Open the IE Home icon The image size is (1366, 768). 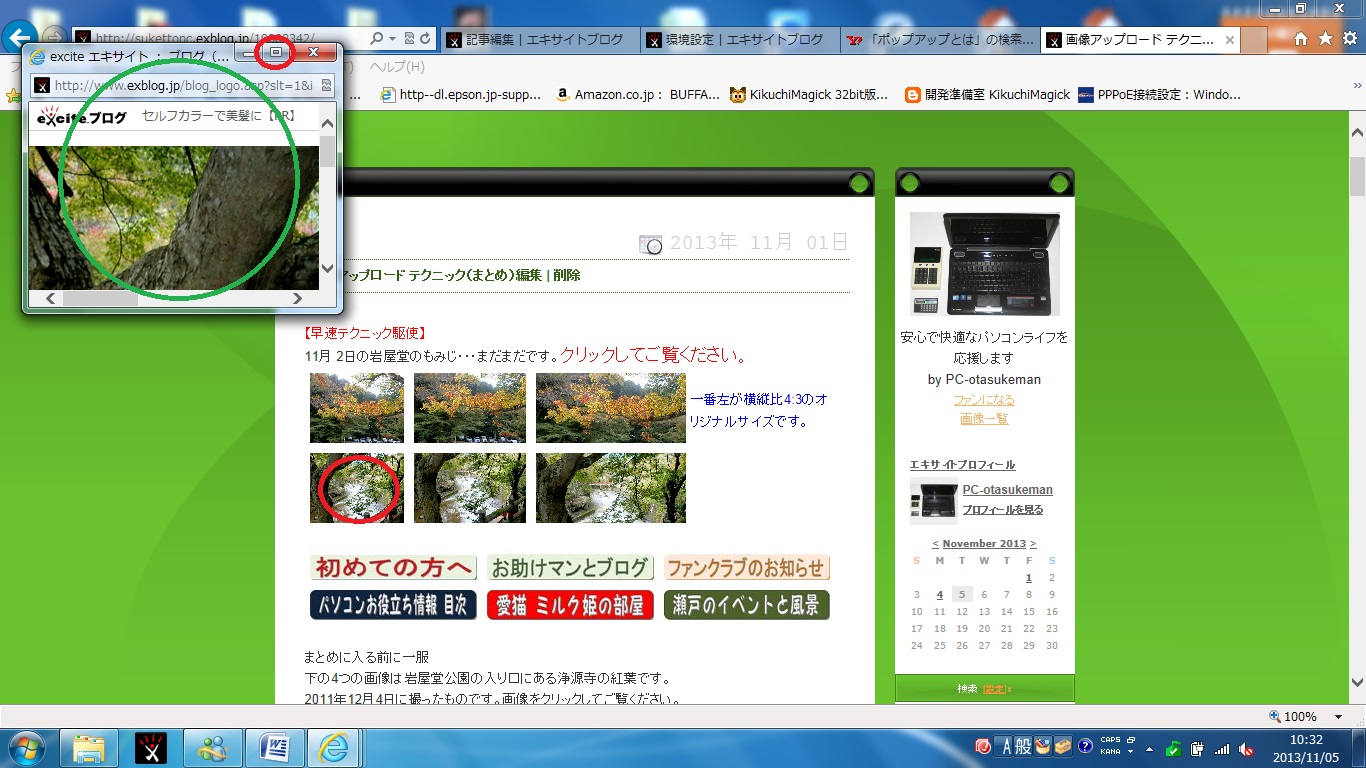(1301, 39)
